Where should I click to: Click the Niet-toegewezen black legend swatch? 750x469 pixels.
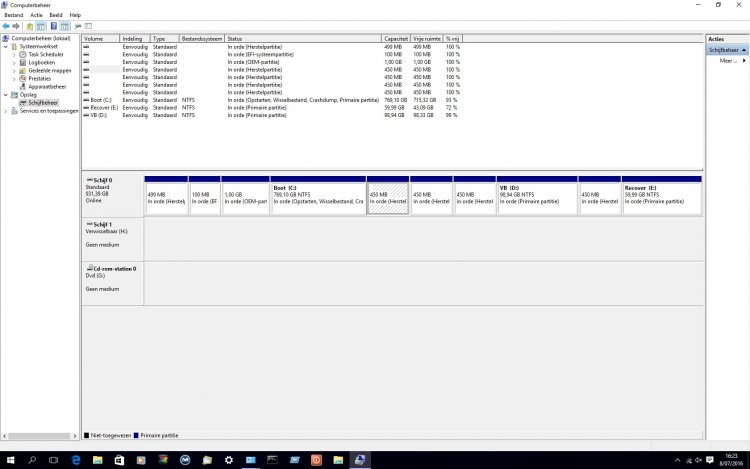pos(87,436)
